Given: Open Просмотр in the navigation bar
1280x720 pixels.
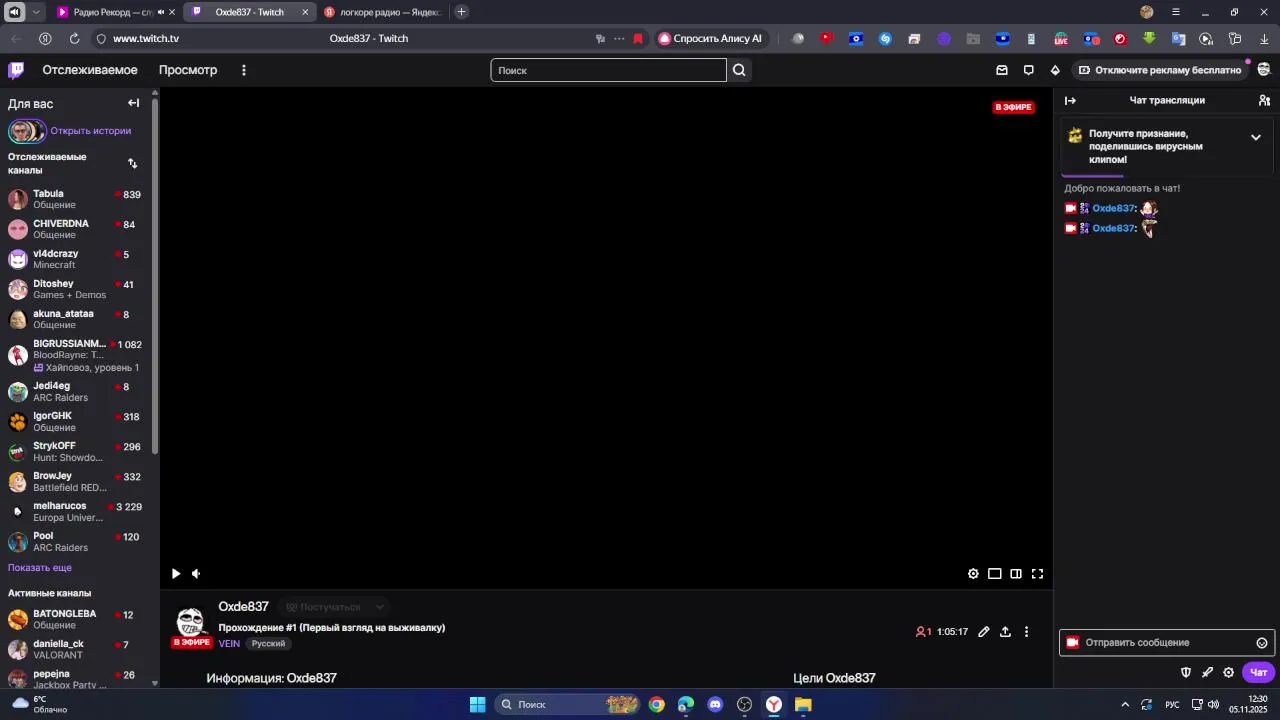Looking at the screenshot, I should click(x=188, y=70).
